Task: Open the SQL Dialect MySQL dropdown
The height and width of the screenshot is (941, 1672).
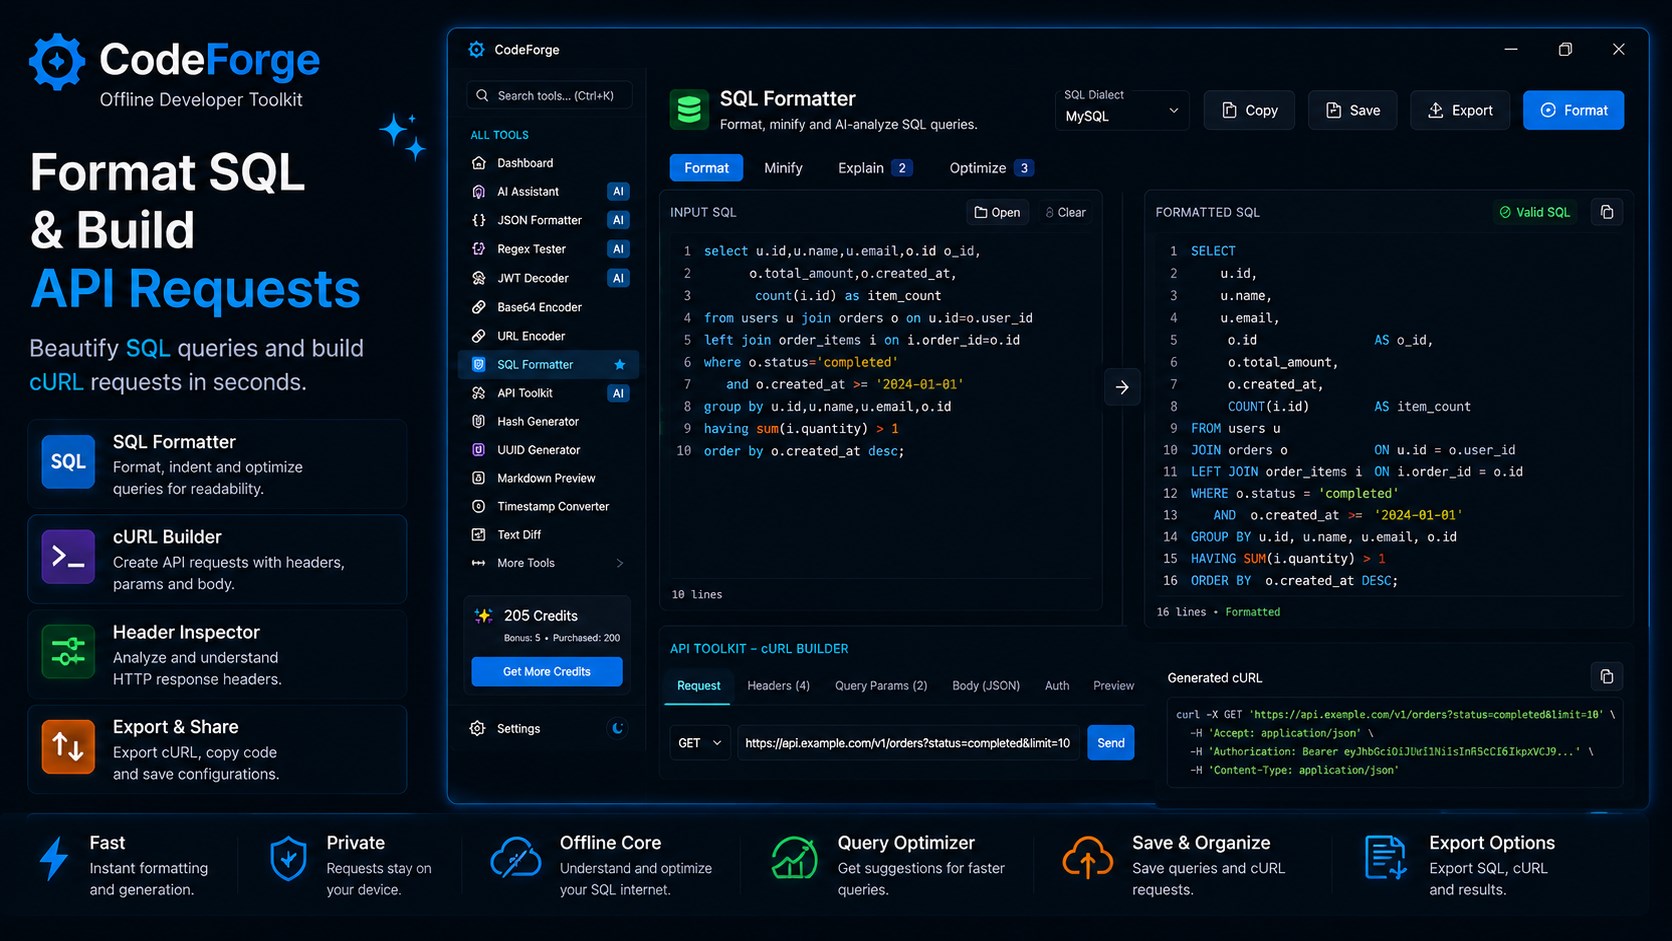Action: click(x=1122, y=110)
